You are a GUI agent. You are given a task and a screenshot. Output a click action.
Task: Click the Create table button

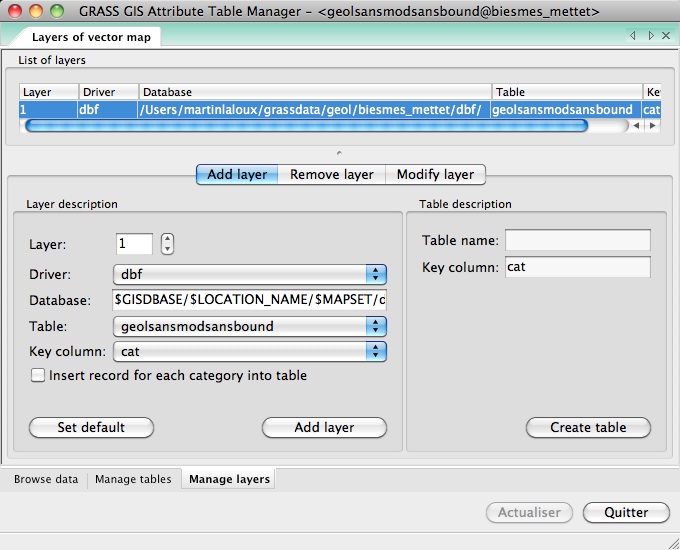(588, 427)
